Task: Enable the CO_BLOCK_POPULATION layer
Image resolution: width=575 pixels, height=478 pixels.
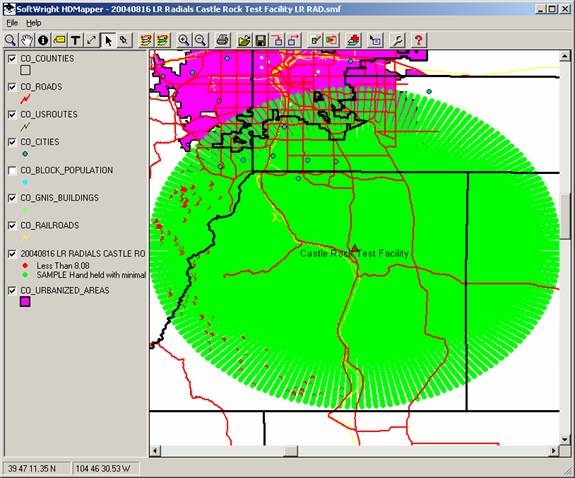Action: pos(12,171)
